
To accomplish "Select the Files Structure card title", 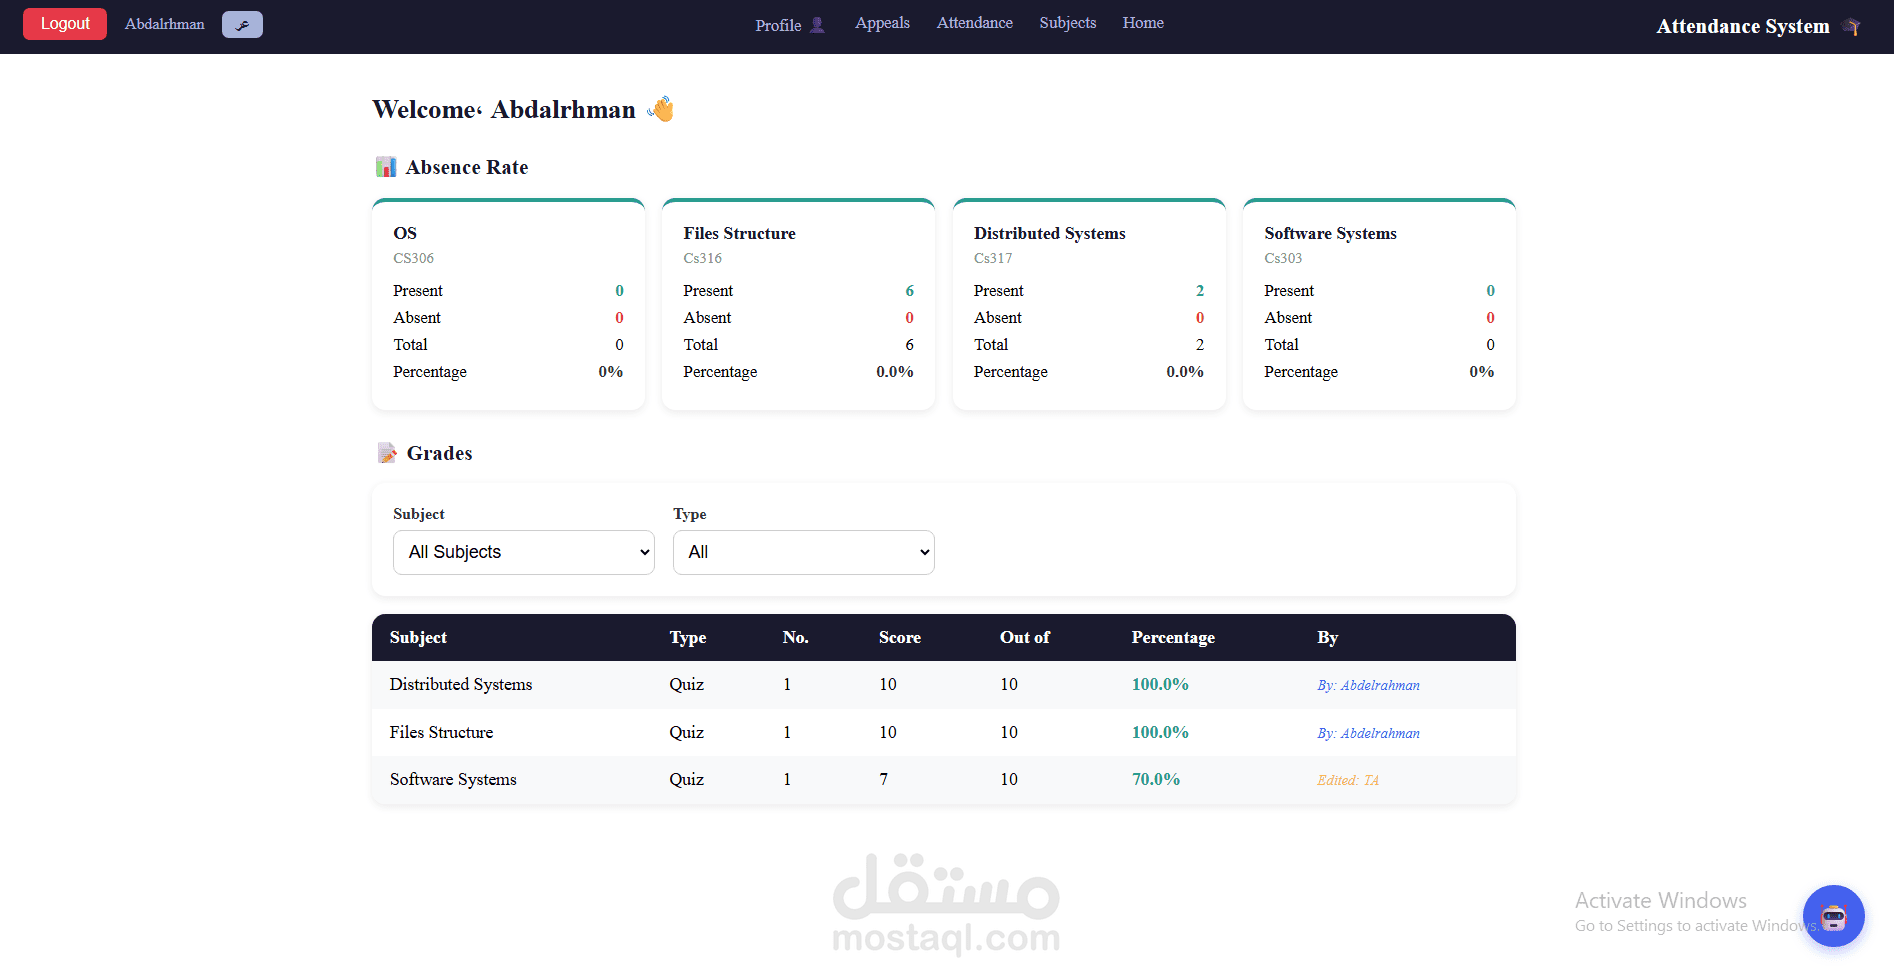I will [739, 233].
